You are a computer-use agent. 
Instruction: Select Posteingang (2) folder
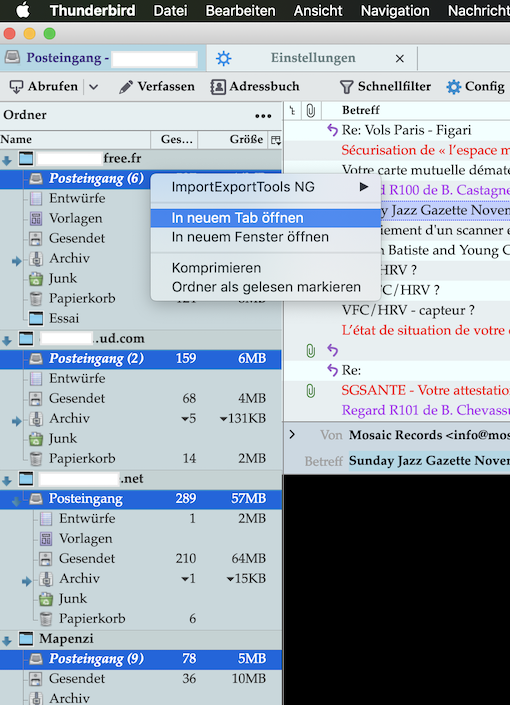pos(141,359)
